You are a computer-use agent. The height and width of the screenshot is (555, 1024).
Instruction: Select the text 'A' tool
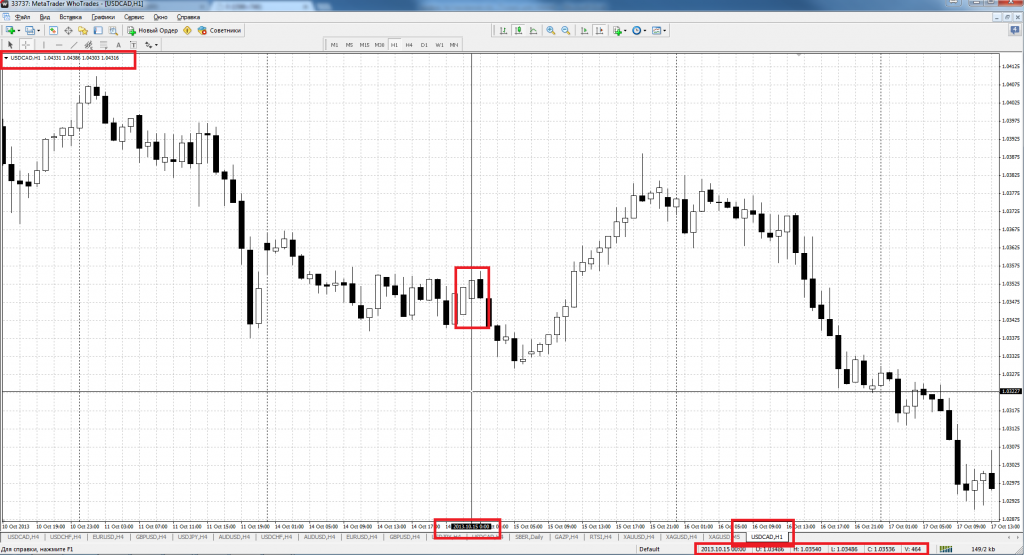tap(118, 45)
